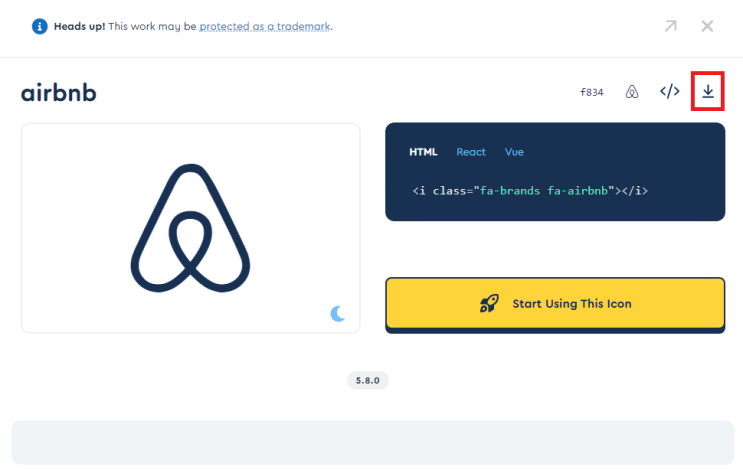Viewport: 743px width, 470px height.
Task: Click the code snippet brackets icon
Action: pos(670,91)
